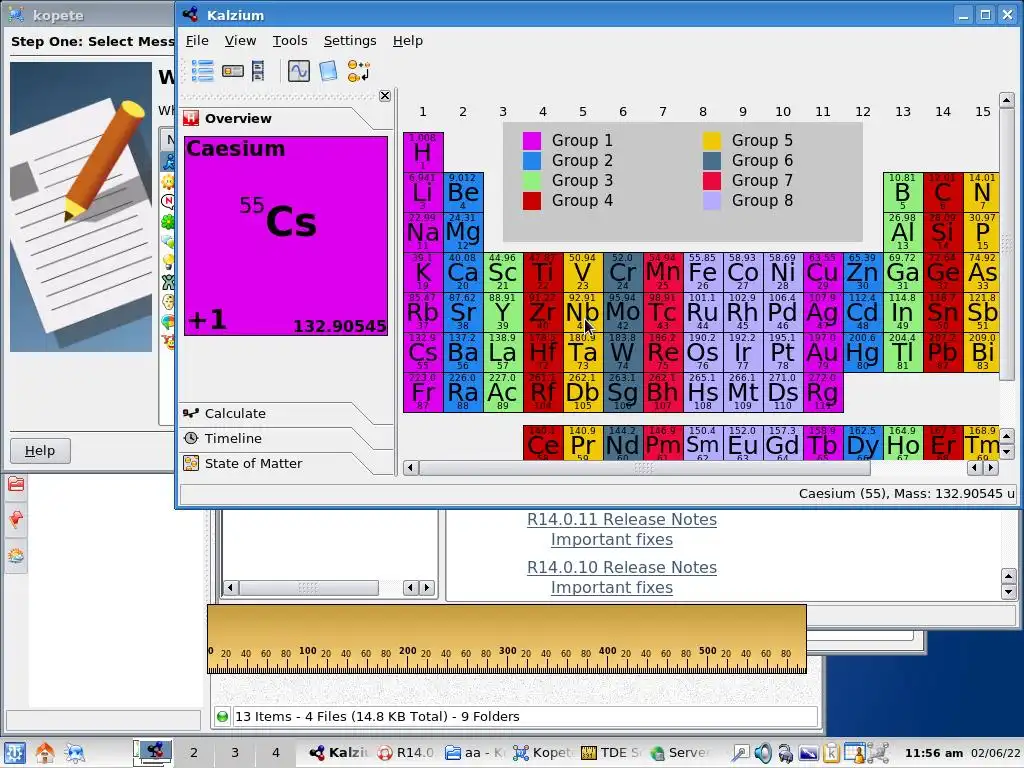Select the Gold (Au) element cell
This screenshot has height=768, width=1024.
point(823,353)
